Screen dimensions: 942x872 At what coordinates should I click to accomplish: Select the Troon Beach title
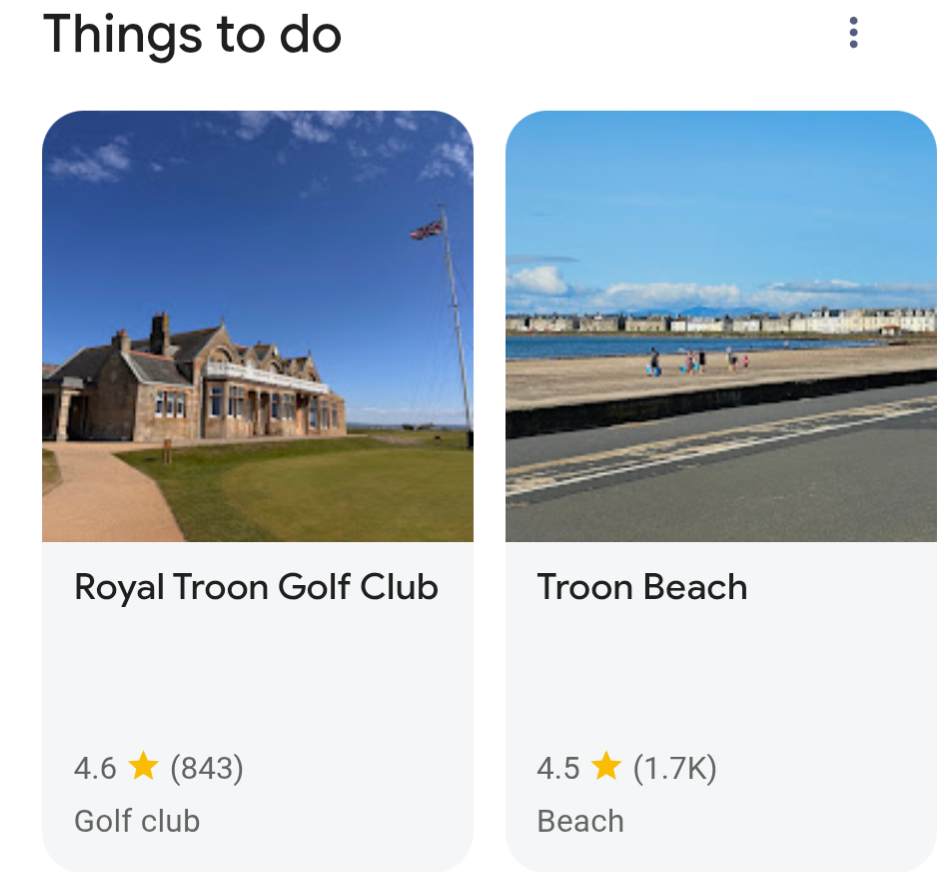tap(642, 587)
